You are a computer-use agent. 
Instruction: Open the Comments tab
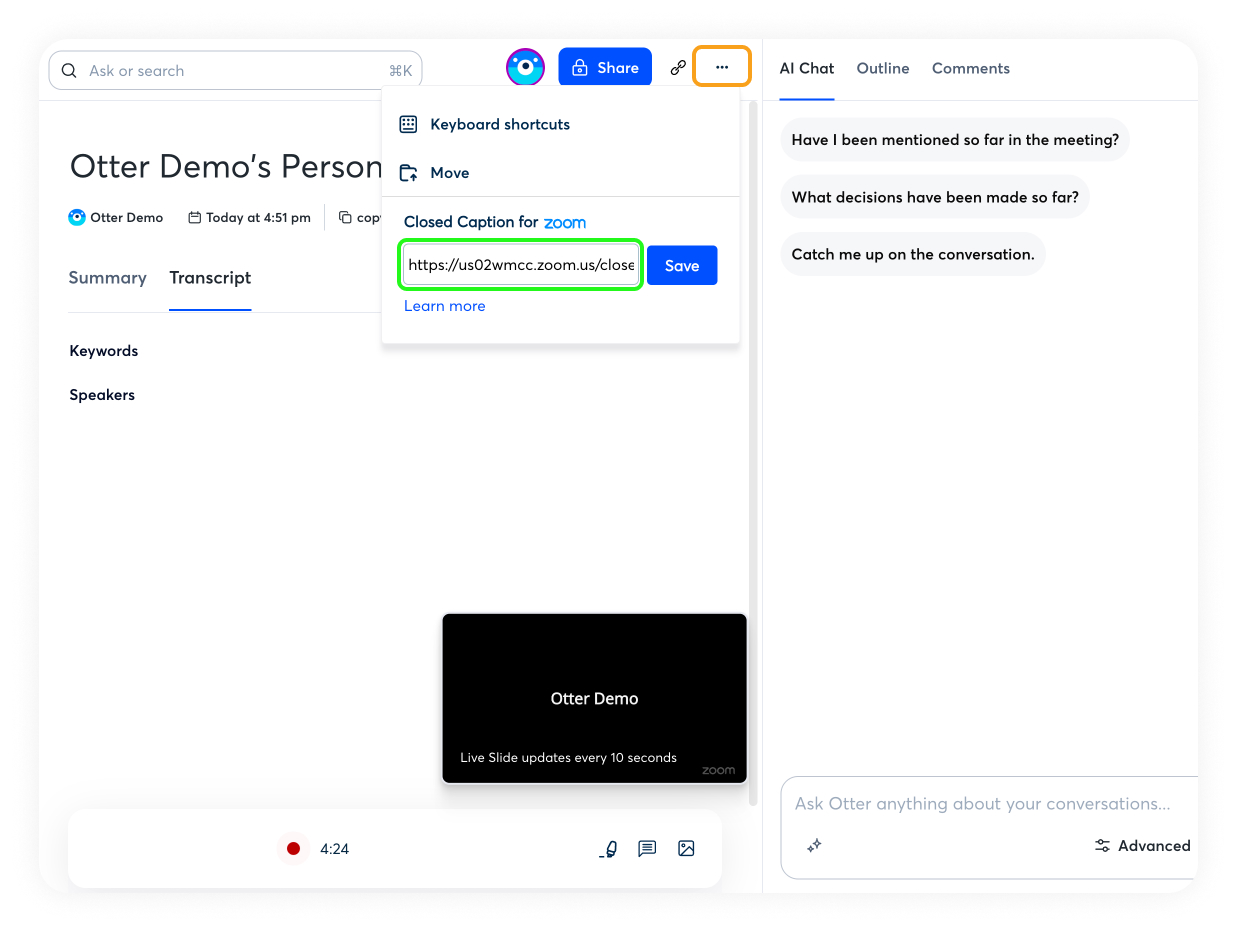click(x=970, y=69)
